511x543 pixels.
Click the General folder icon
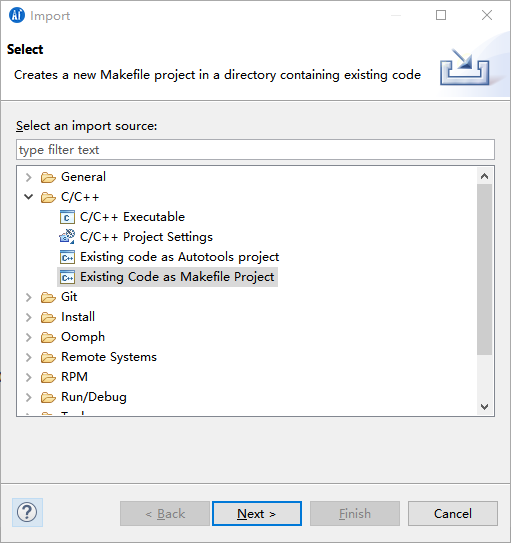pos(48,177)
